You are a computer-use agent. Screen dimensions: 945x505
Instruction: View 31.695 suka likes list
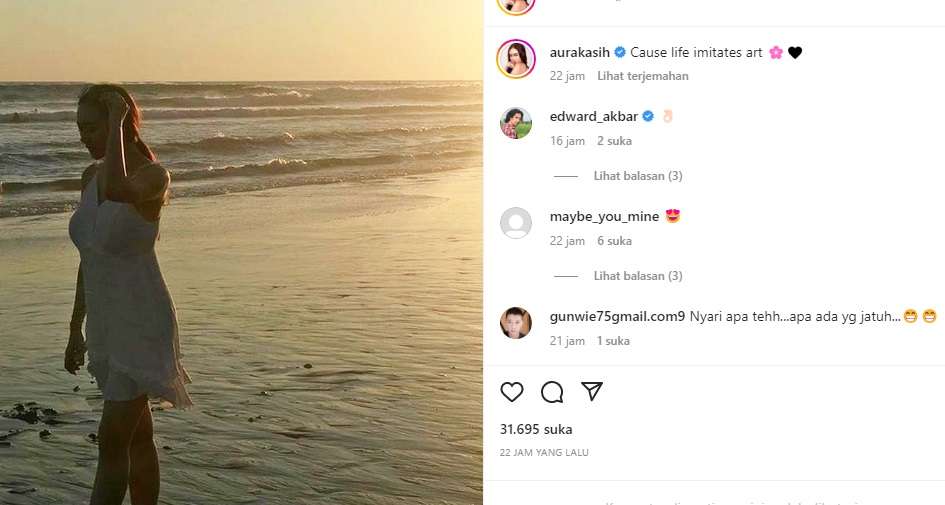(536, 429)
